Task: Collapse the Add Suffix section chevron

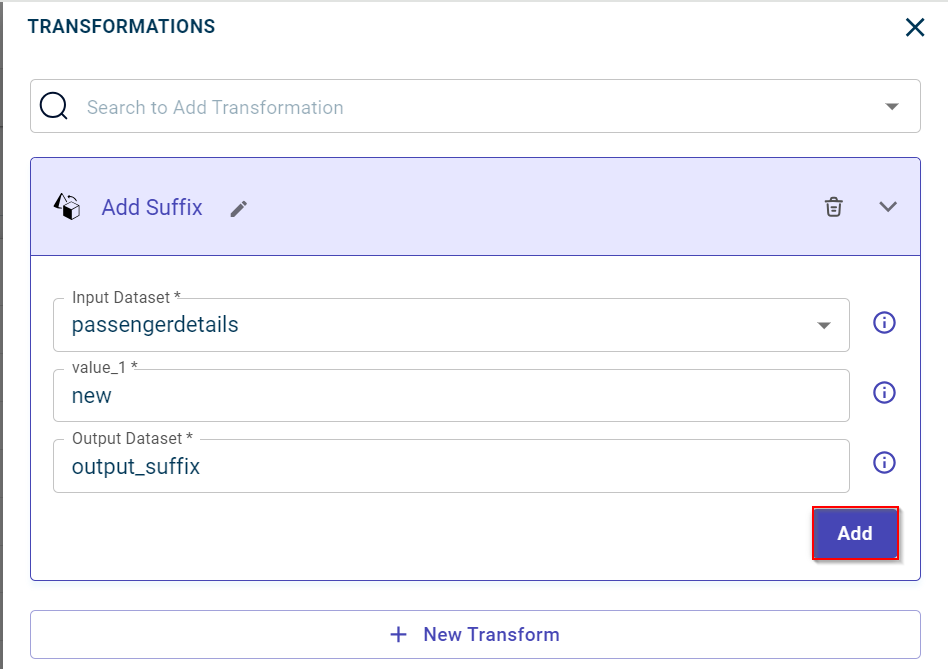Action: 887,207
